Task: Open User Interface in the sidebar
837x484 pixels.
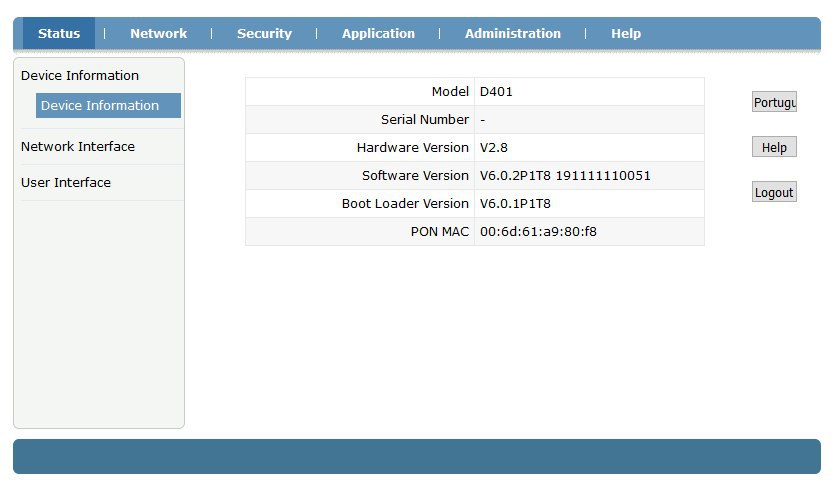Action: pyautogui.click(x=66, y=183)
